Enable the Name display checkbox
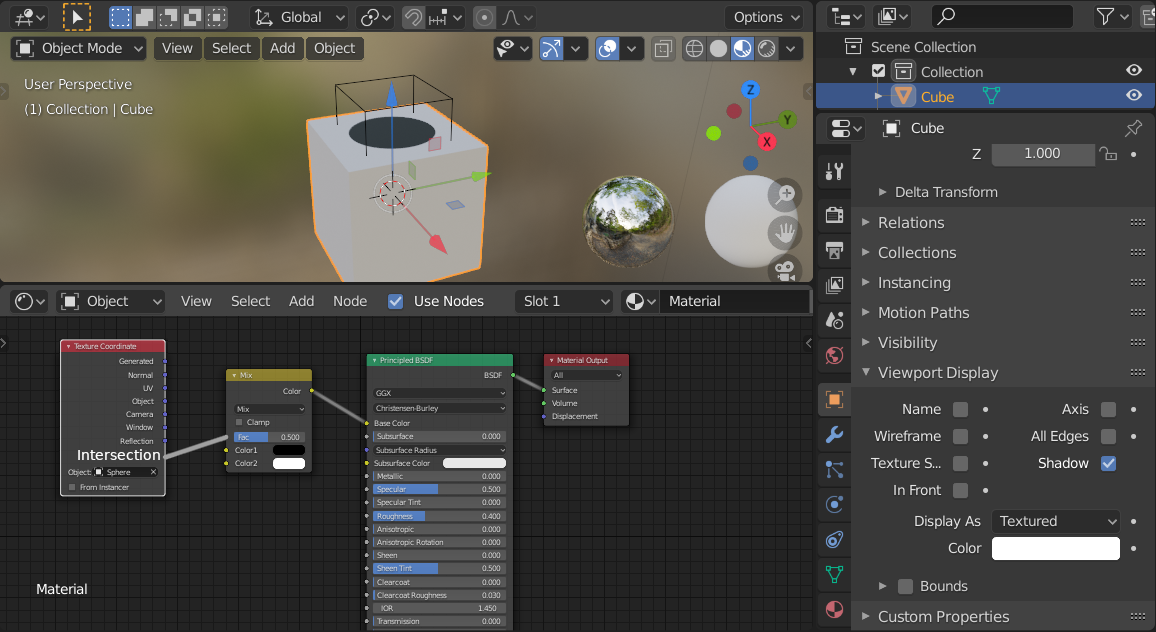This screenshot has height=632, width=1156. click(x=960, y=409)
